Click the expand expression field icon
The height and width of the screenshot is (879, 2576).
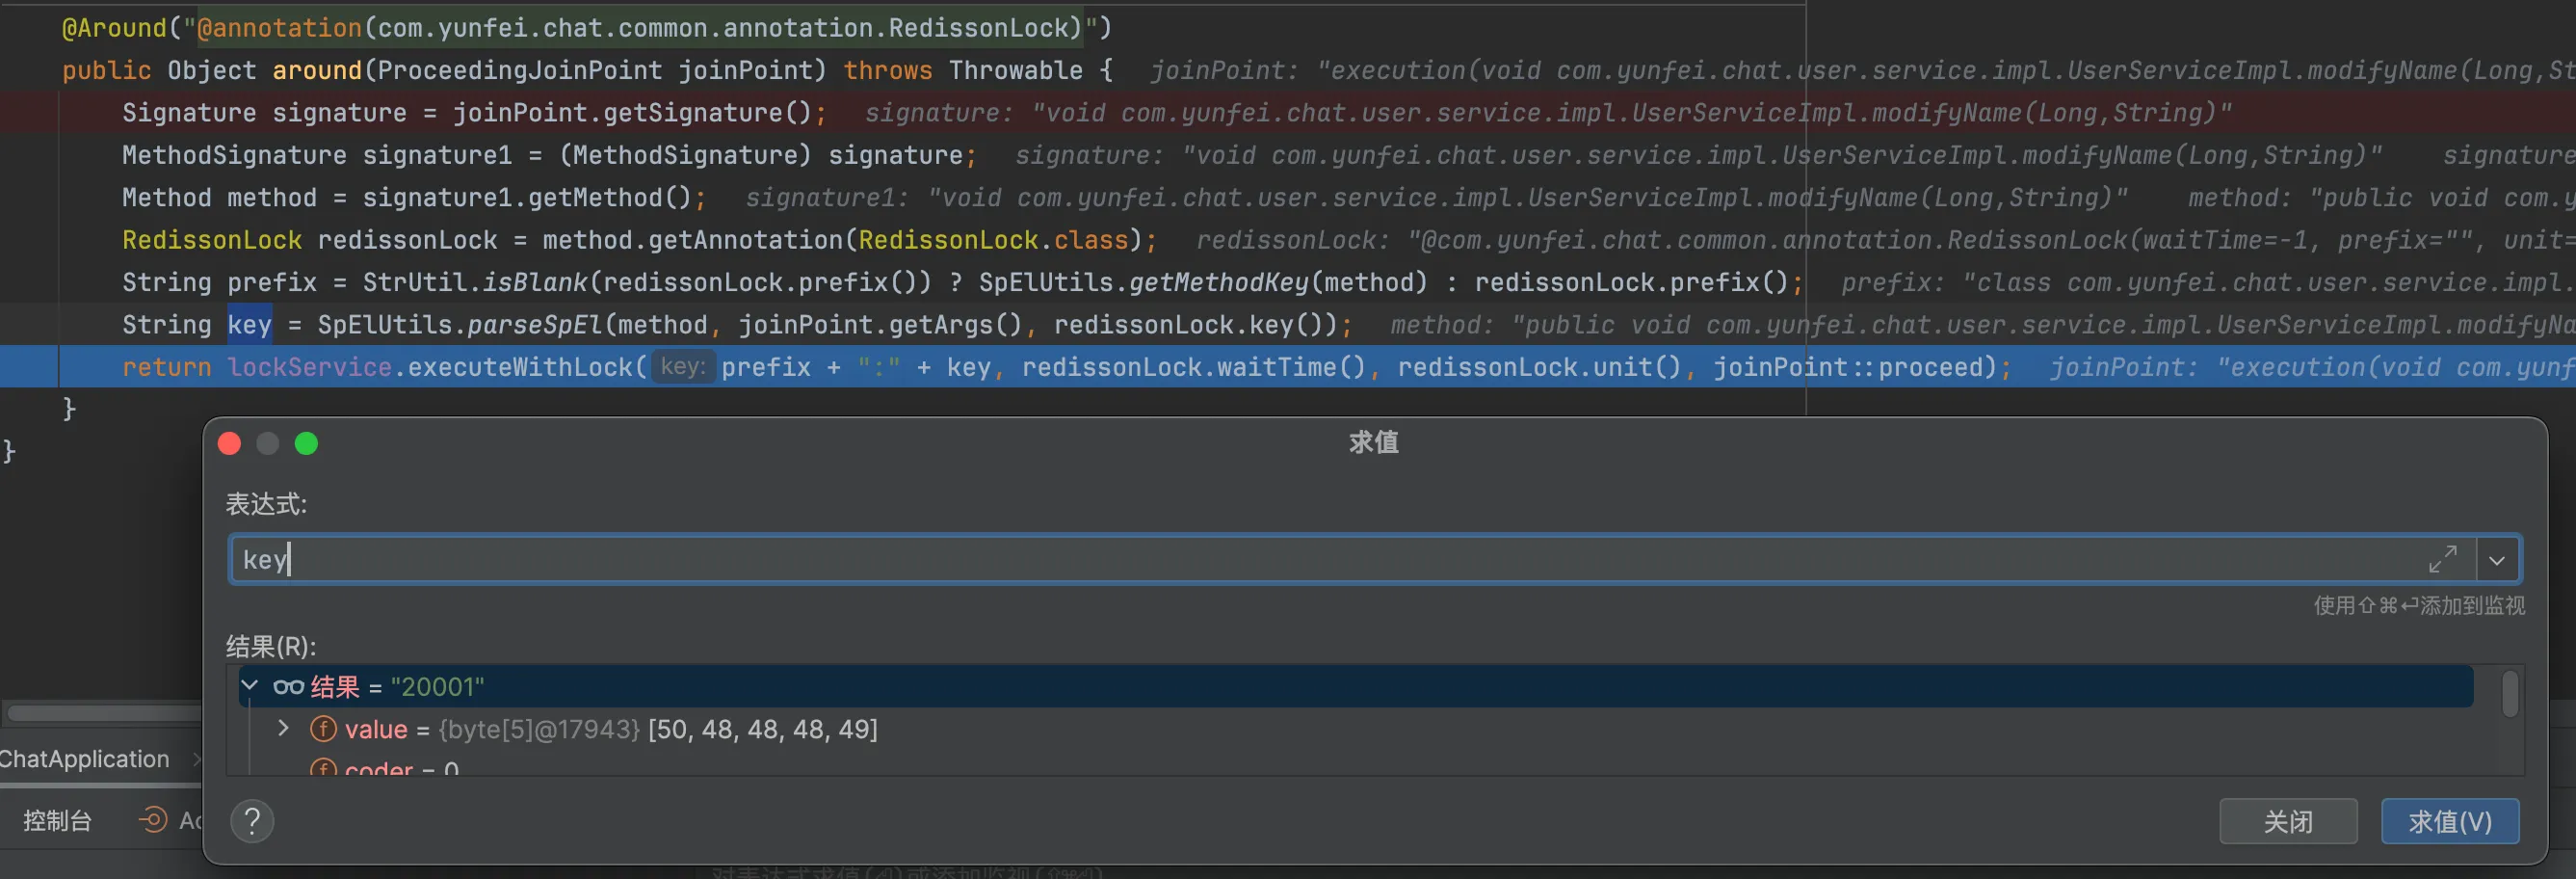(x=2442, y=559)
